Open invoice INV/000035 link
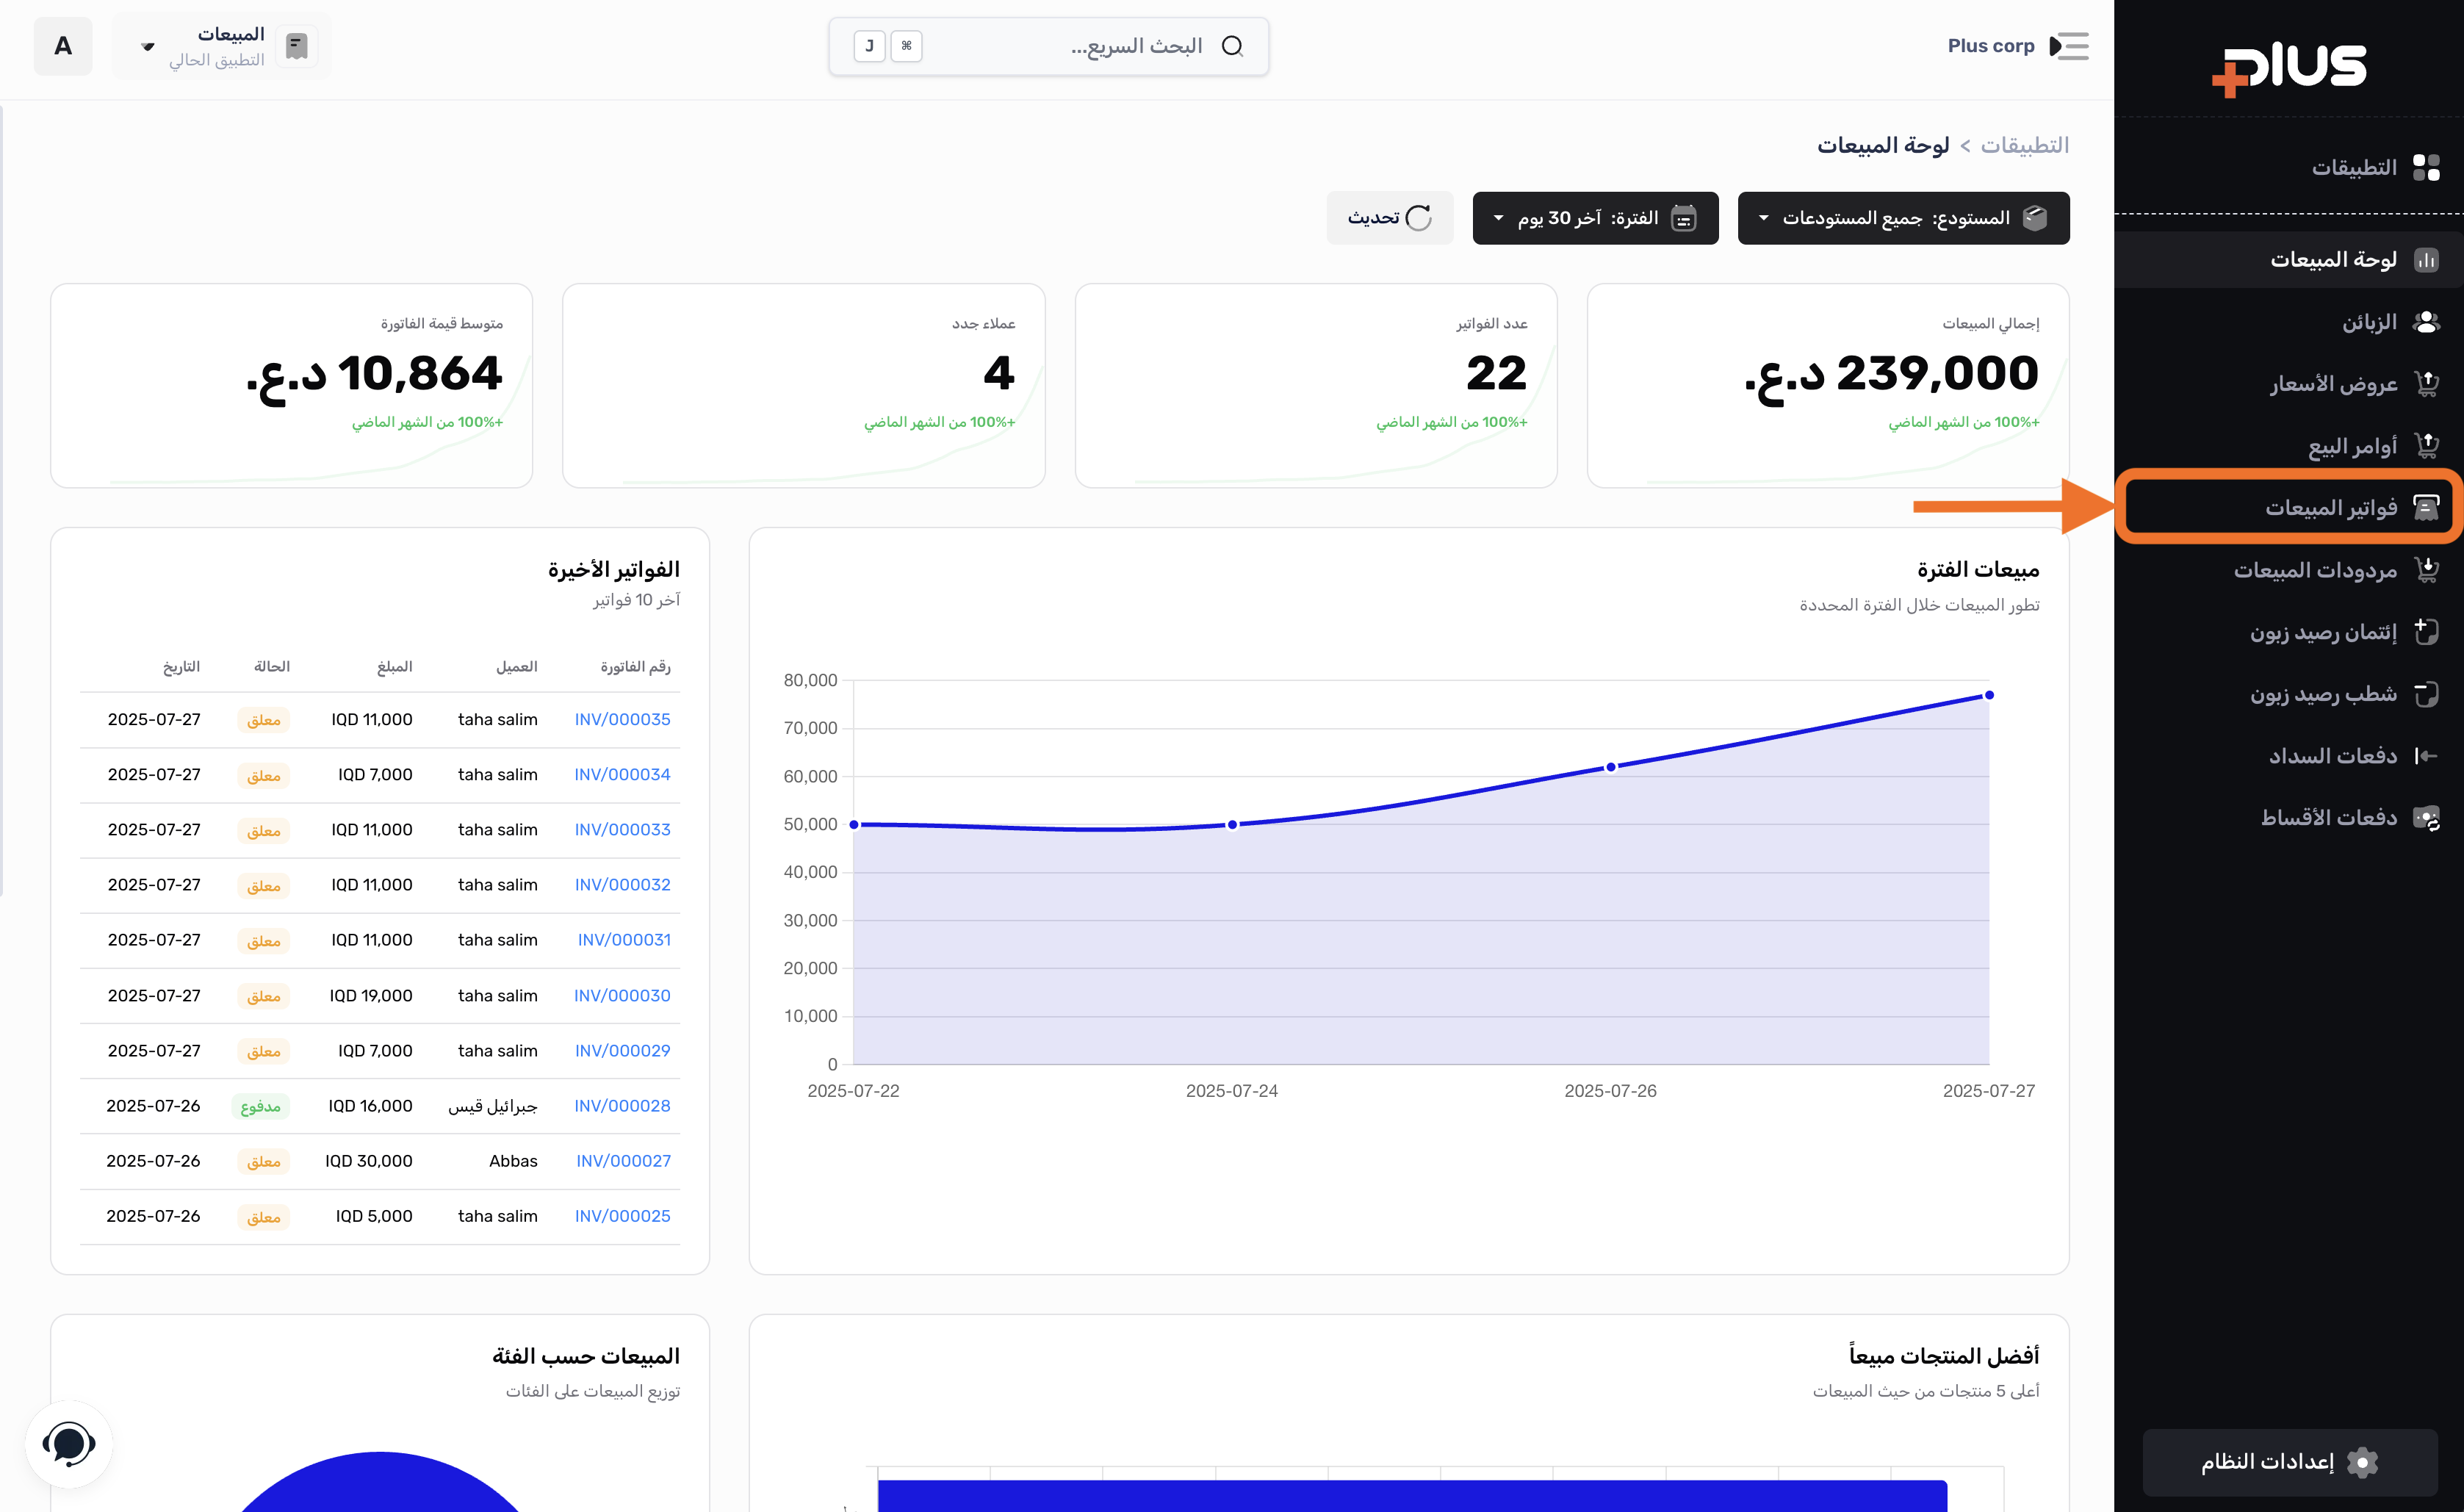Image resolution: width=2464 pixels, height=1512 pixels. [622, 719]
